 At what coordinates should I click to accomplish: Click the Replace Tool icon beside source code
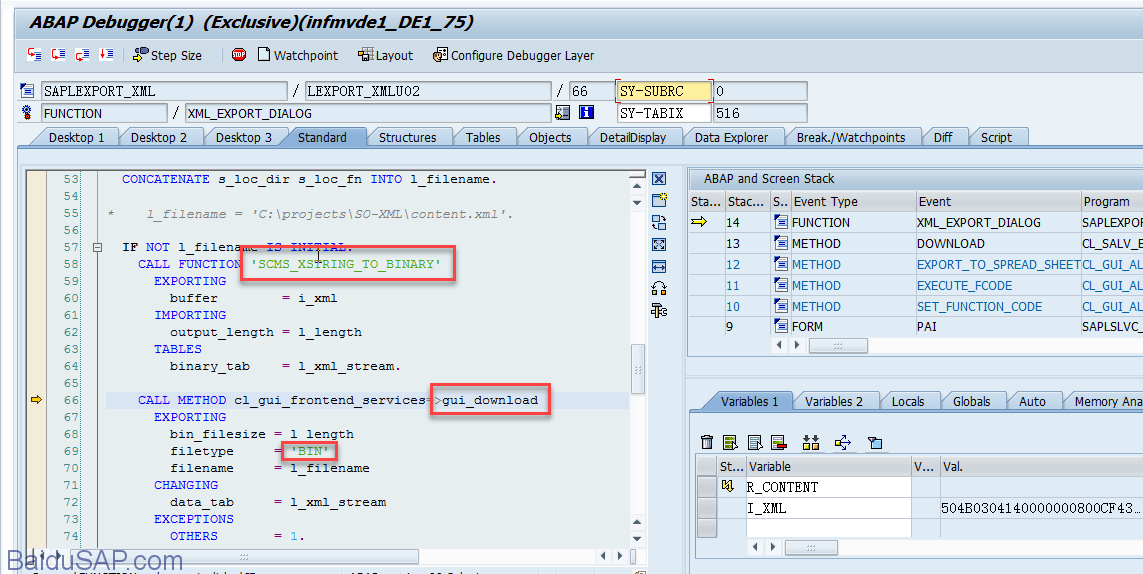(659, 222)
